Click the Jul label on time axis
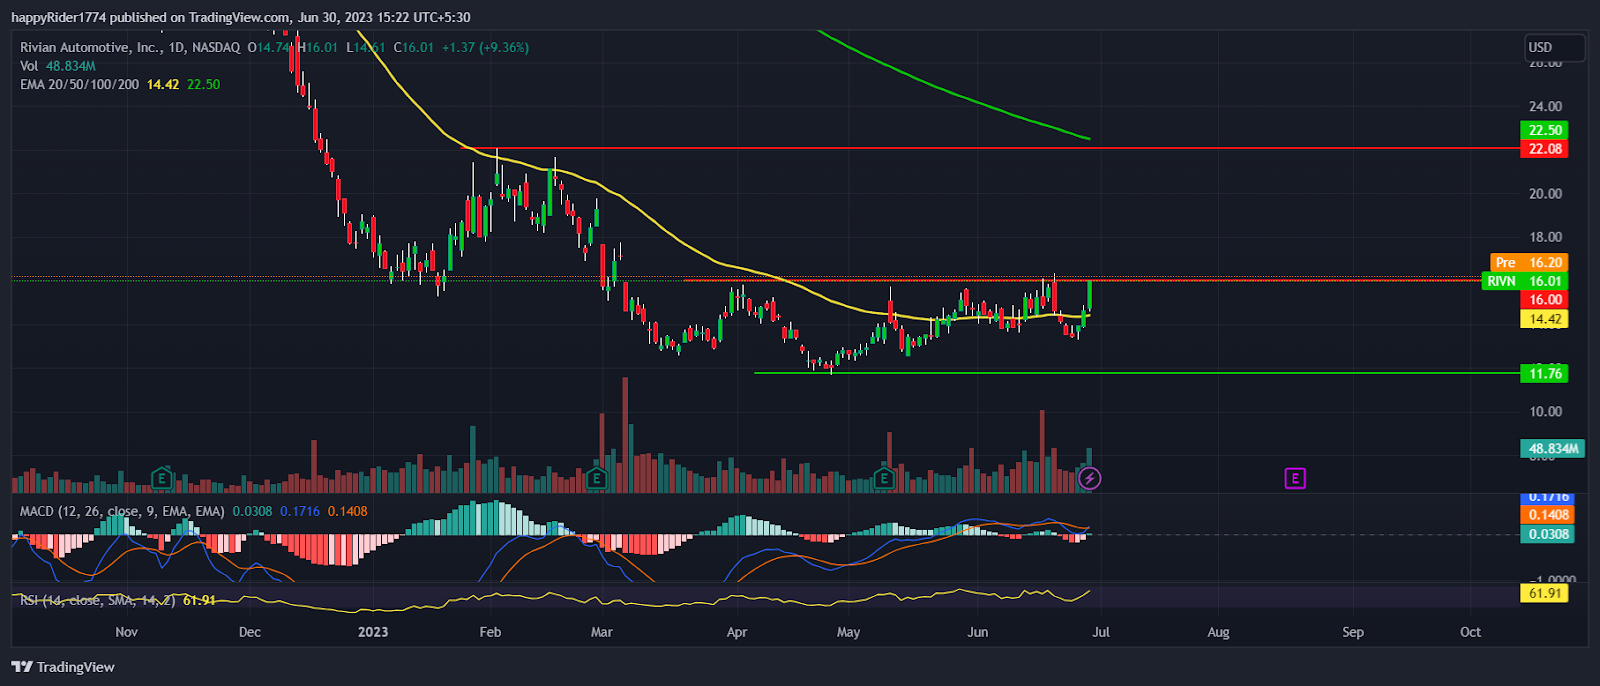 pyautogui.click(x=1101, y=632)
